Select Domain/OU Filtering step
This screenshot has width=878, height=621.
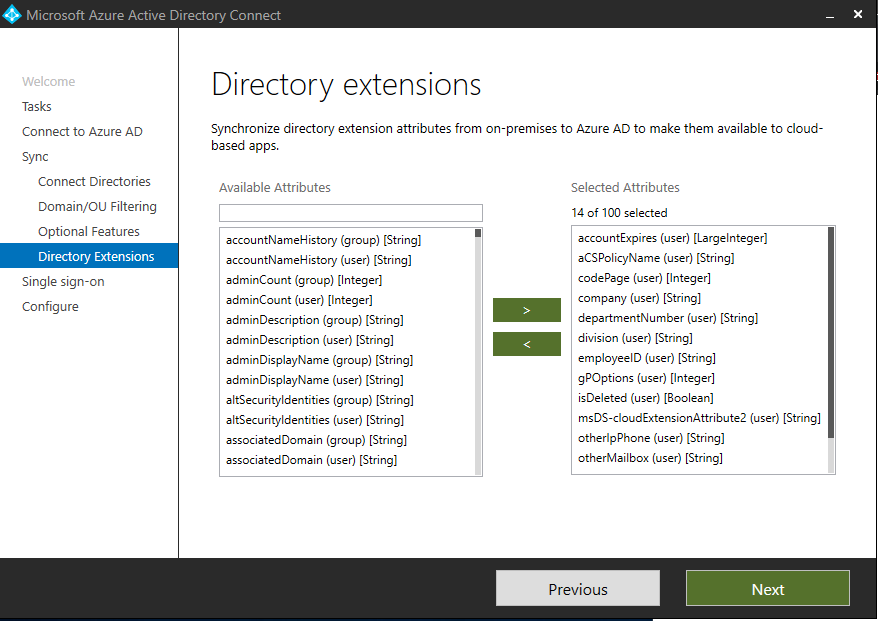96,206
